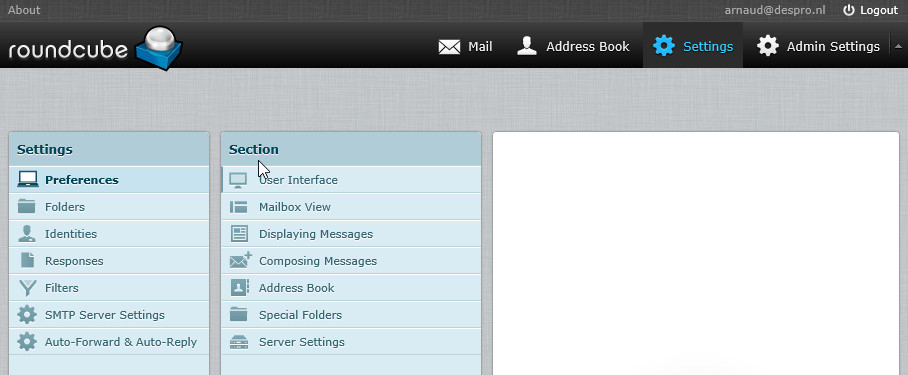Click the Logout power icon
The width and height of the screenshot is (908, 375).
pos(848,10)
